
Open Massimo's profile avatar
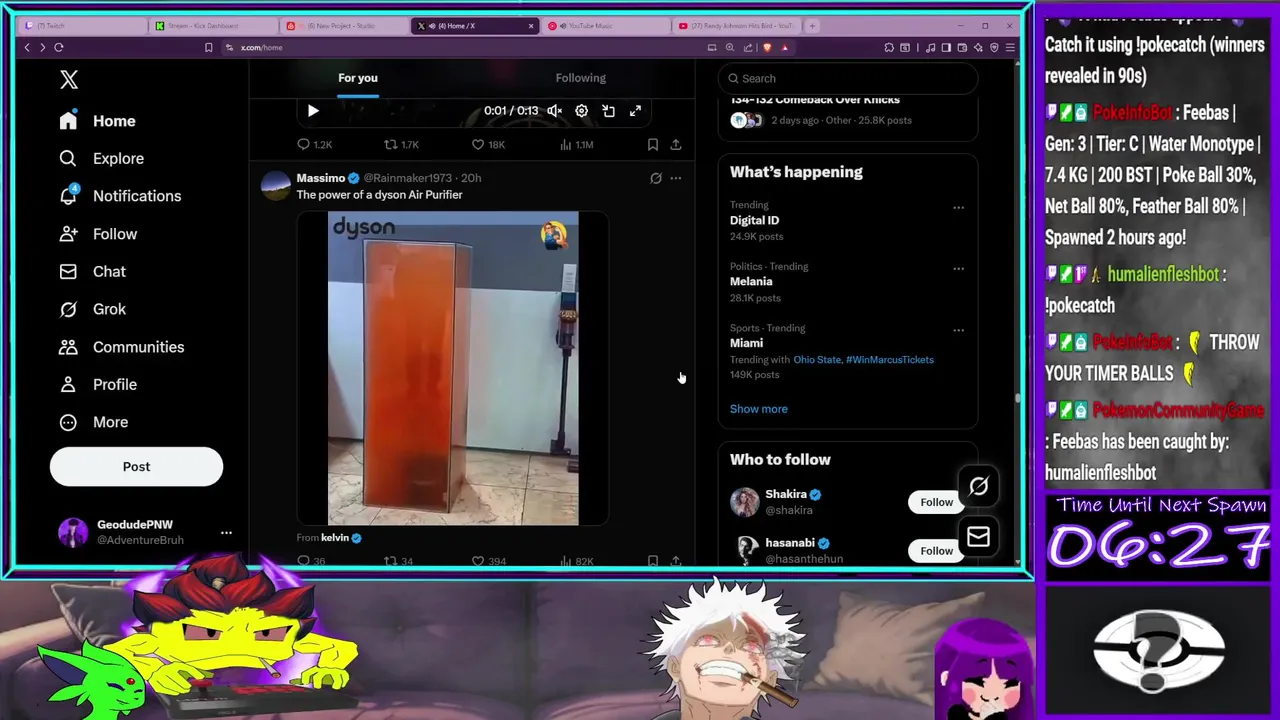[x=275, y=186]
